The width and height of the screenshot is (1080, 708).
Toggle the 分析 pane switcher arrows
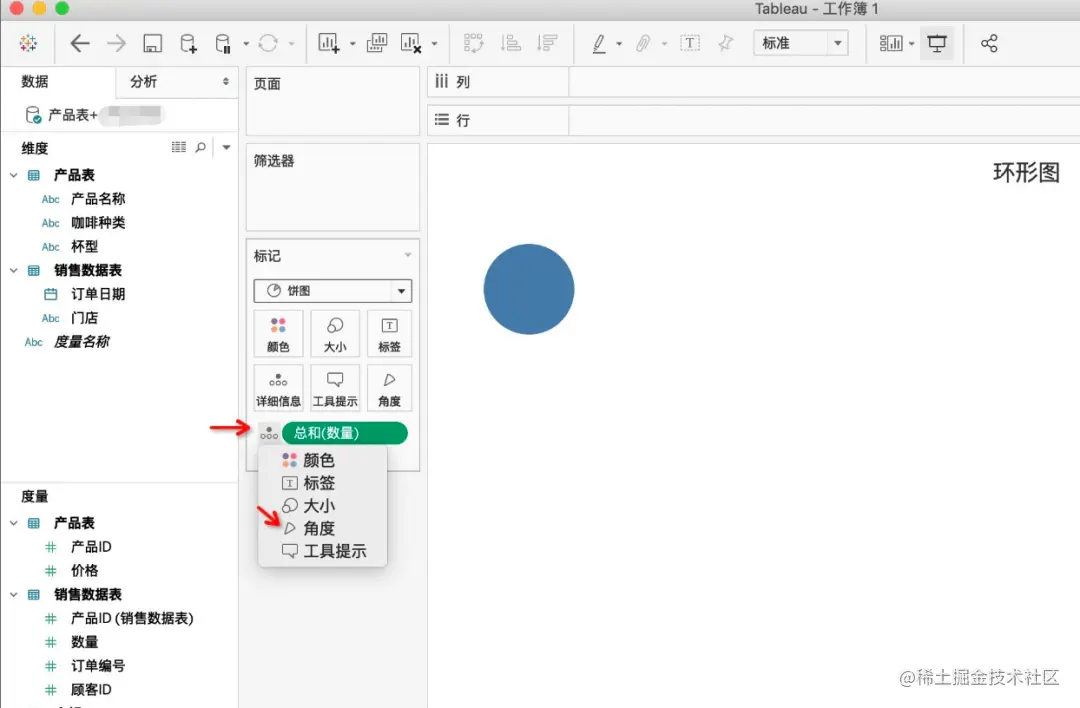coord(225,81)
